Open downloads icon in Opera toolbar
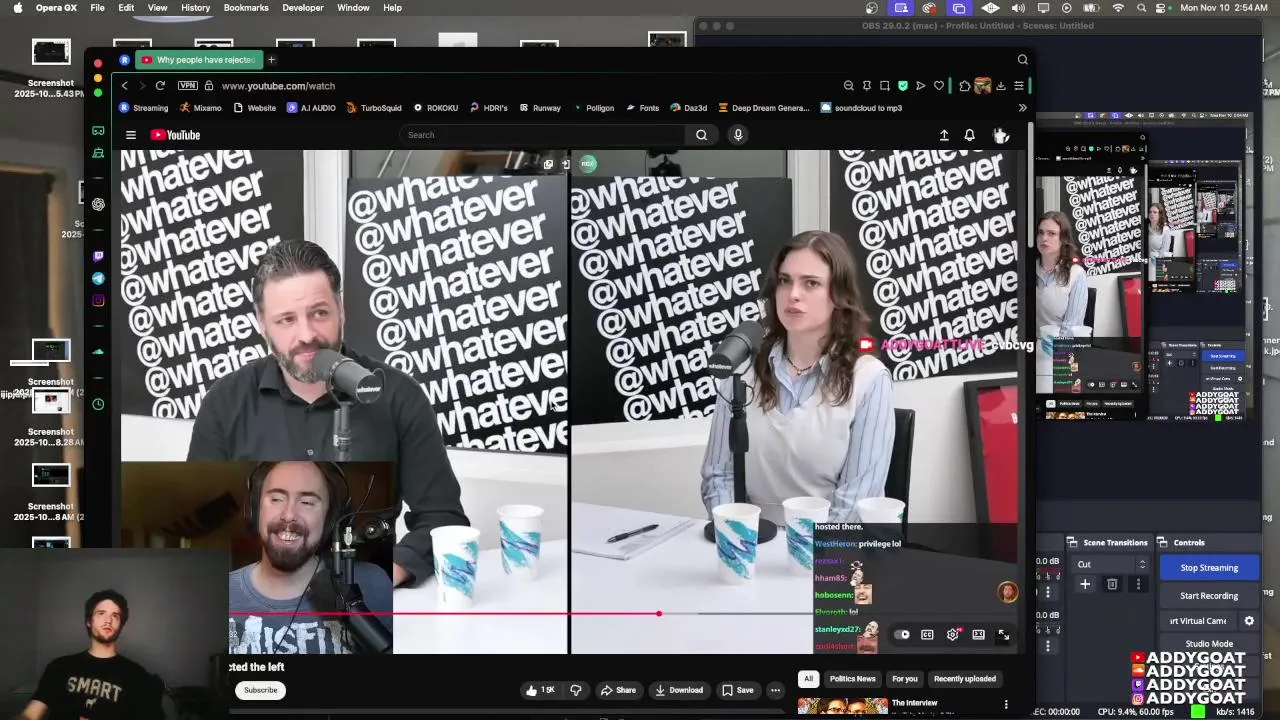 (x=1001, y=86)
